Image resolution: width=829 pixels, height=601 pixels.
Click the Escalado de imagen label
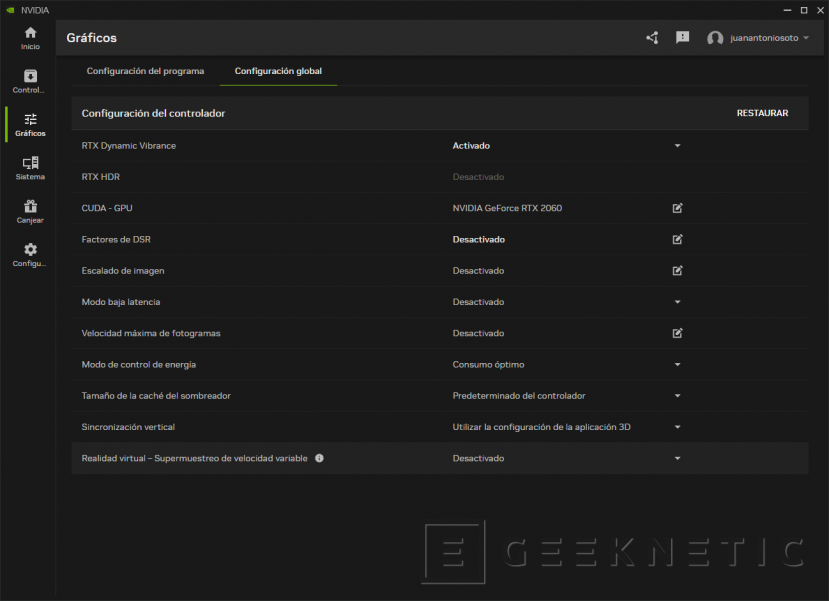coord(123,271)
